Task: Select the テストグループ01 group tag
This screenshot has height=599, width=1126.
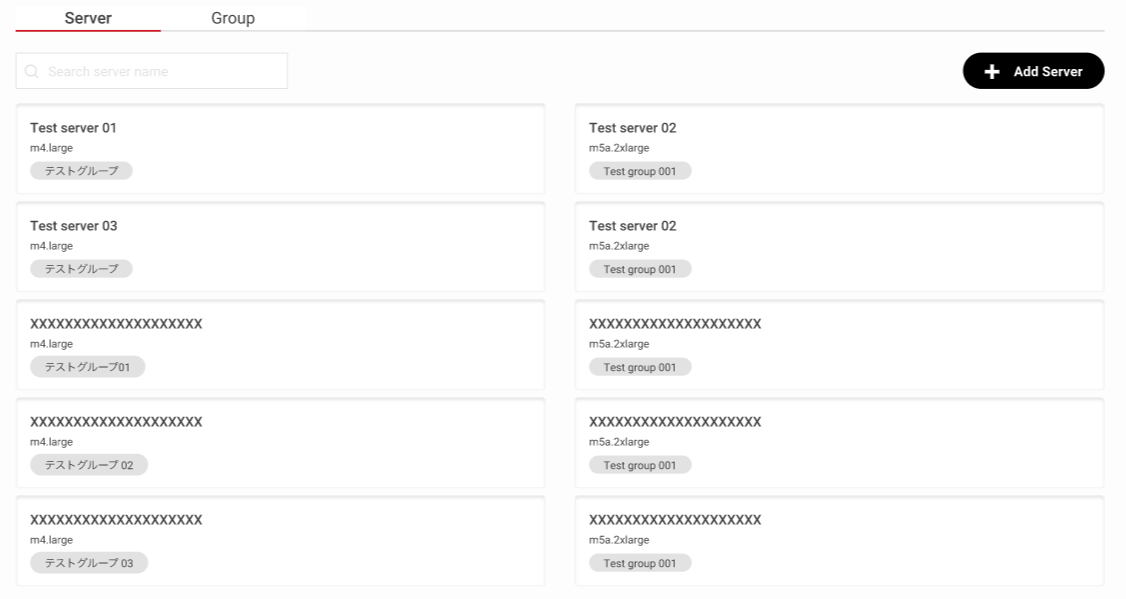Action: [x=87, y=367]
